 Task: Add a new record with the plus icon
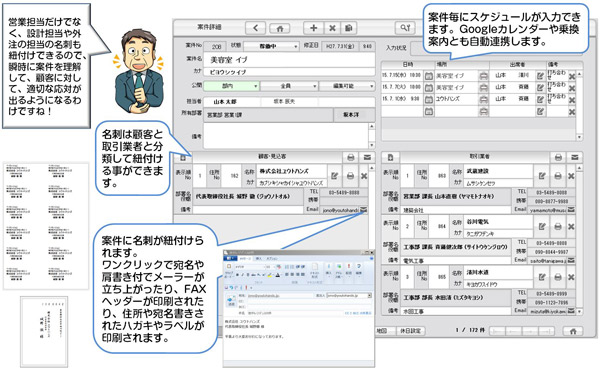(x=313, y=28)
